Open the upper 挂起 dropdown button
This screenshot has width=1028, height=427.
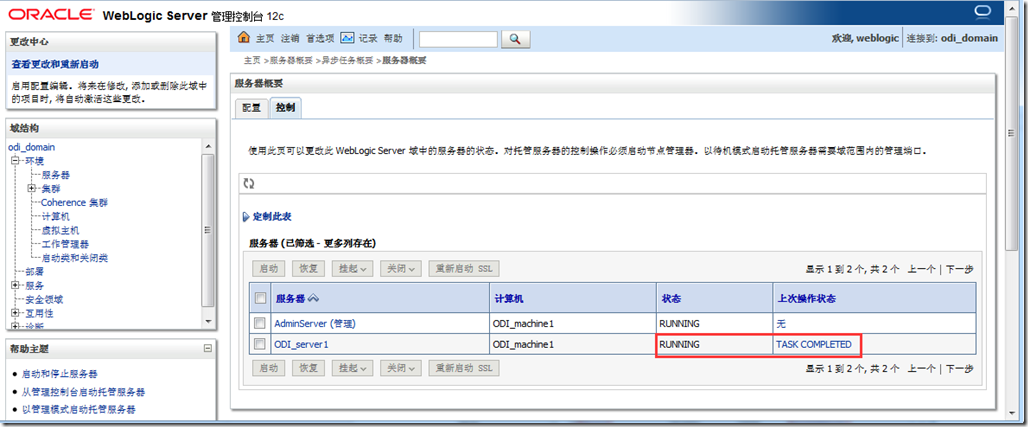coord(353,268)
